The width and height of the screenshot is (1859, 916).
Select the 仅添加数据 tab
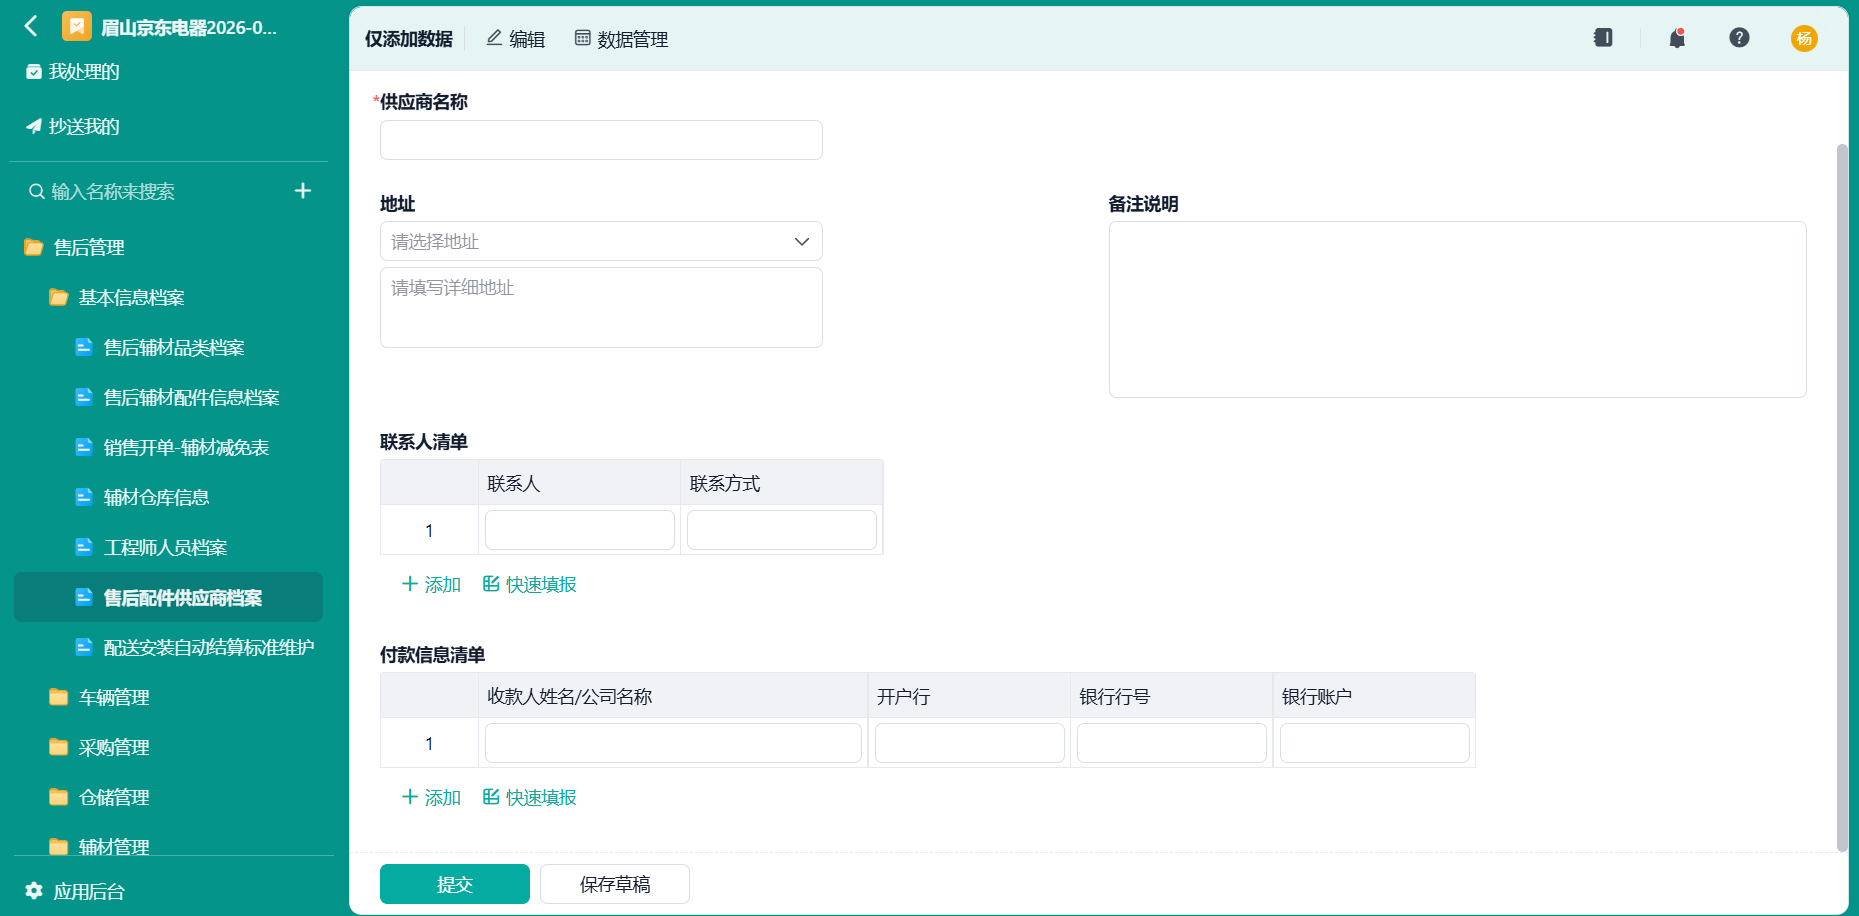click(408, 39)
